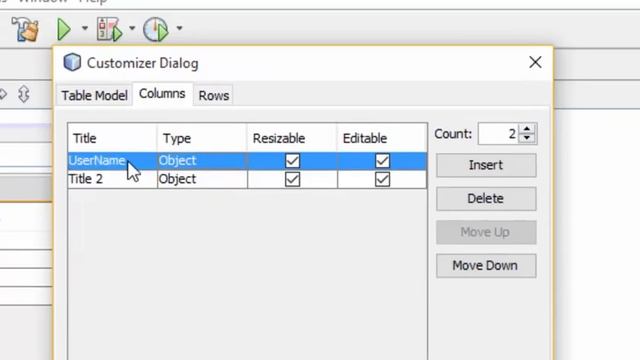Open dropdown arrow next to Debug icon
The width and height of the screenshot is (640, 360).
132,28
